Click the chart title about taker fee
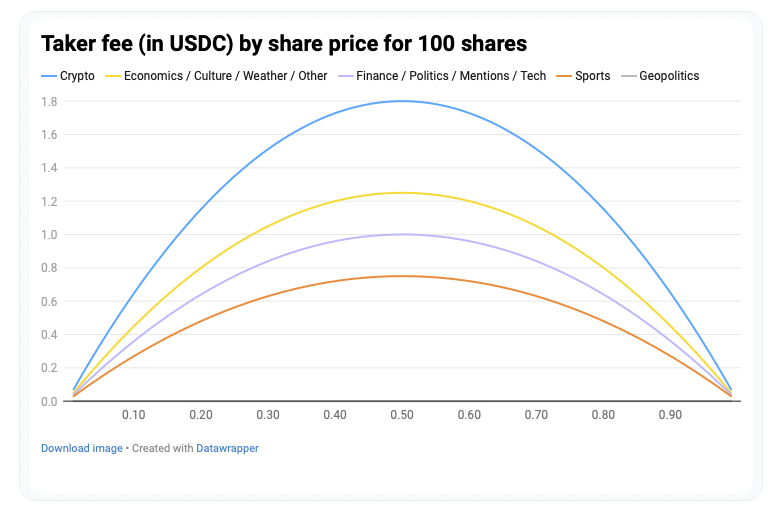Viewport: 777px width, 516px height. pos(284,44)
